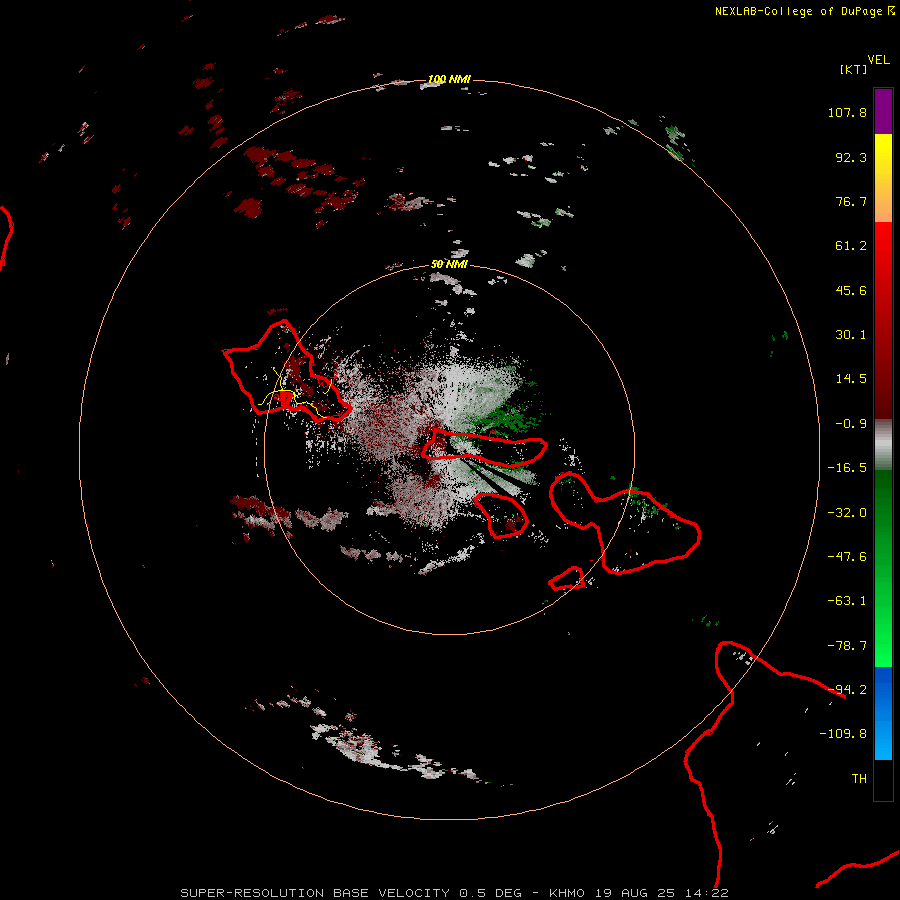Click the 76.7 velocity scale value
Image resolution: width=900 pixels, height=900 pixels.
coord(851,201)
